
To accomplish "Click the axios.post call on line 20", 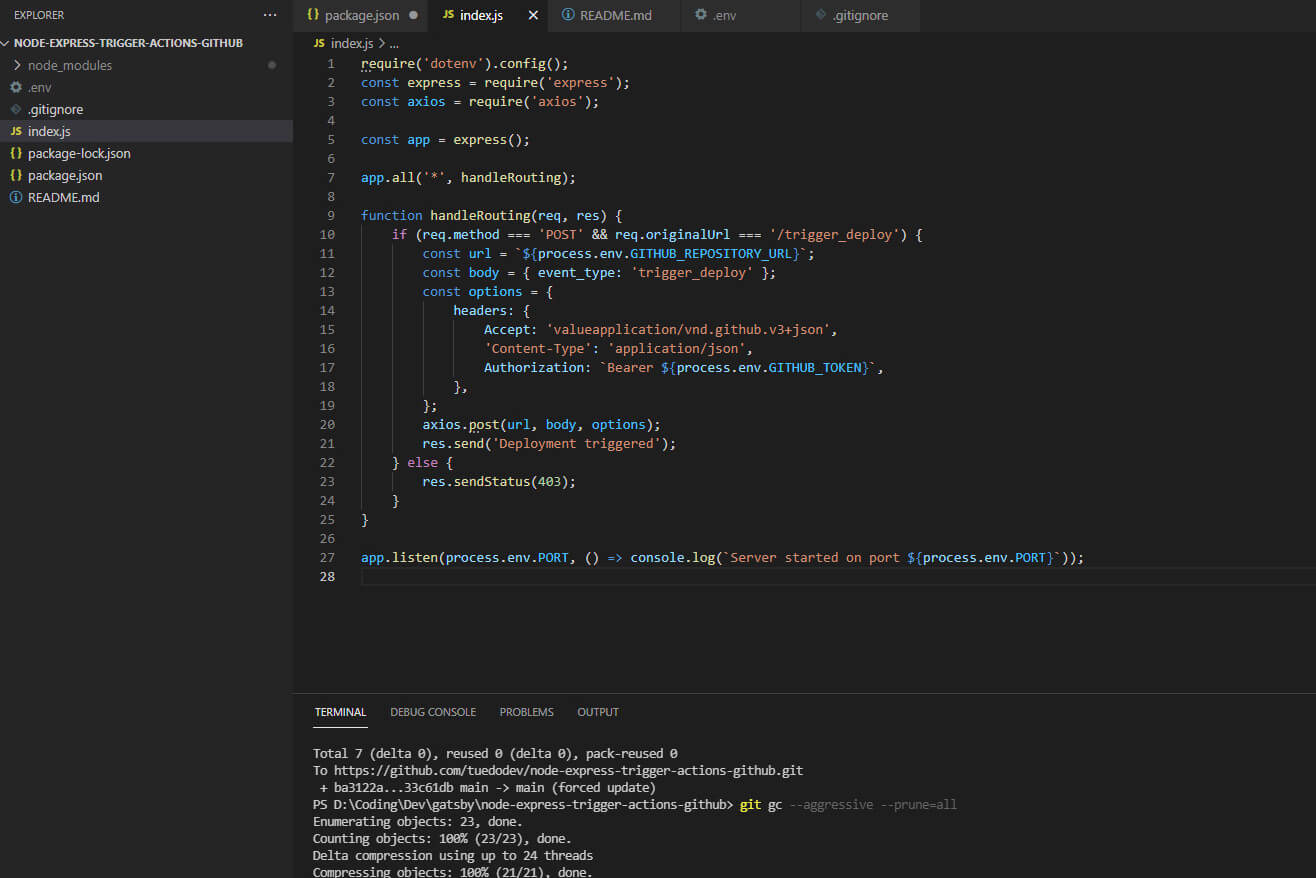I will (460, 424).
